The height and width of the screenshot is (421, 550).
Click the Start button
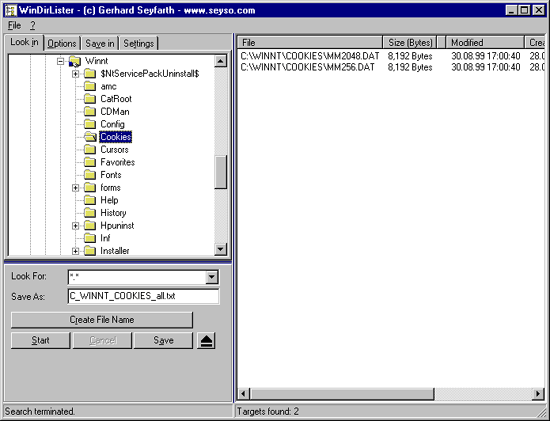(40, 340)
